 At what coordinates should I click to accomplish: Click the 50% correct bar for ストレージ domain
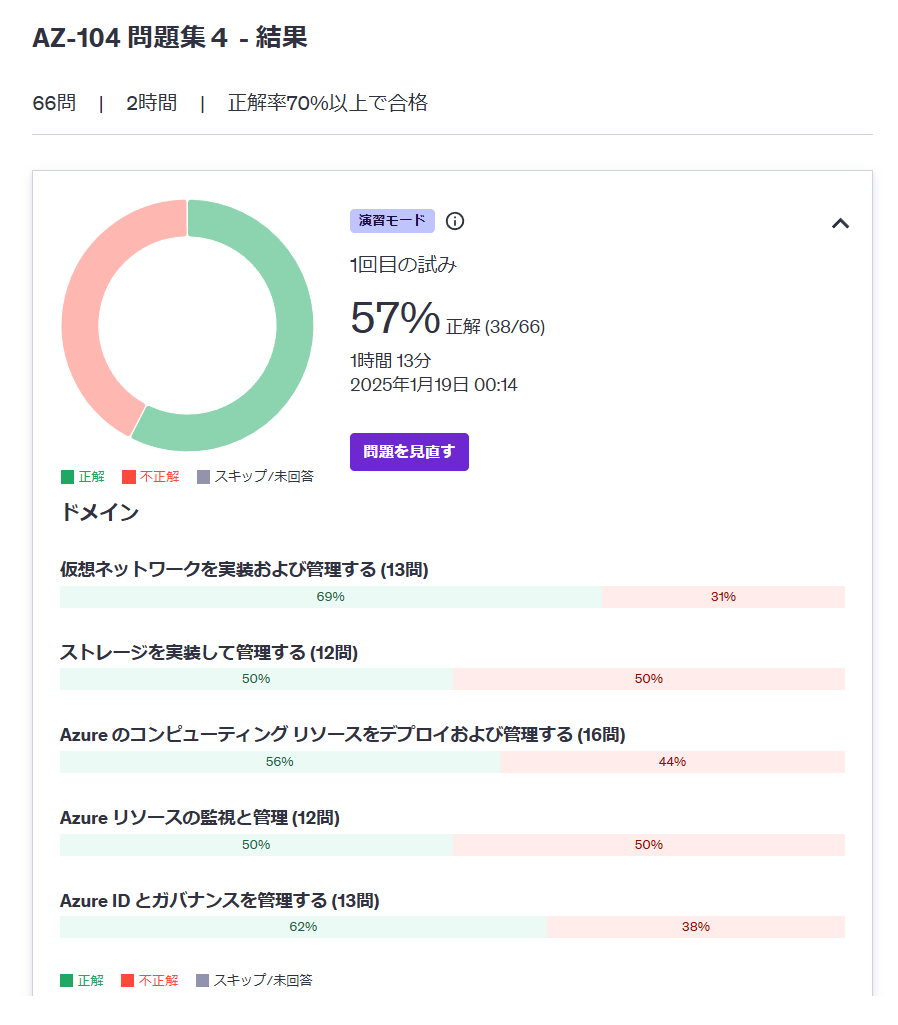coord(256,679)
